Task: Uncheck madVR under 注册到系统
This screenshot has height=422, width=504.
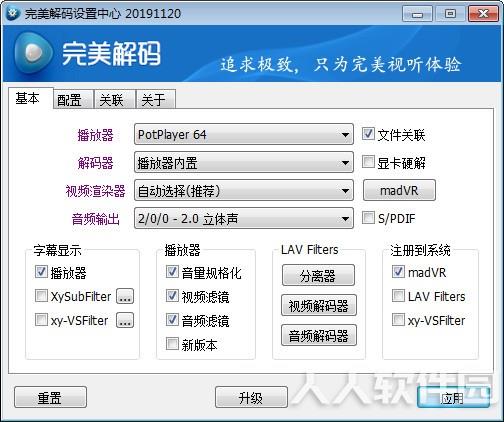Action: tap(398, 272)
